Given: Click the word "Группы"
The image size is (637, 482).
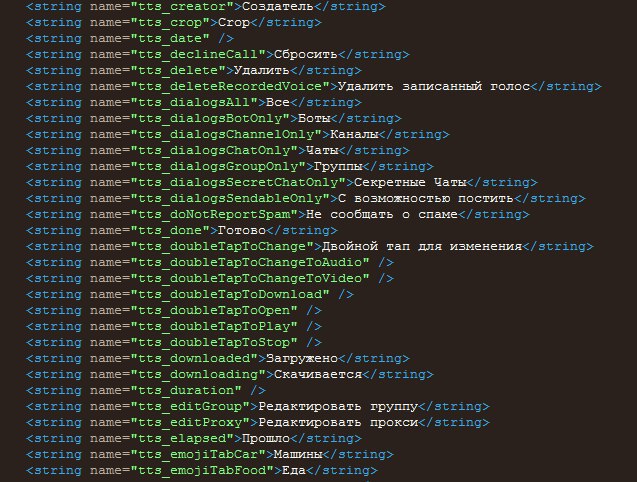Looking at the screenshot, I should pos(338,167).
